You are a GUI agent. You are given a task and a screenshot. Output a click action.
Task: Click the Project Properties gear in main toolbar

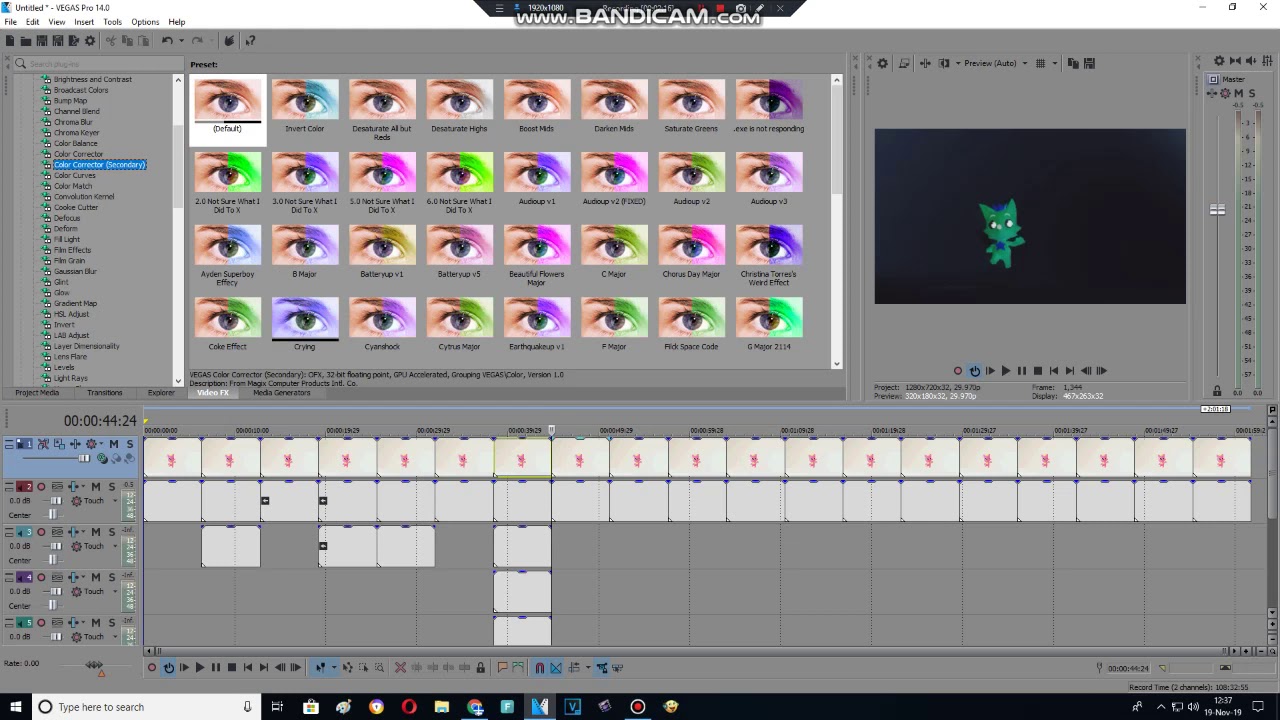(89, 40)
